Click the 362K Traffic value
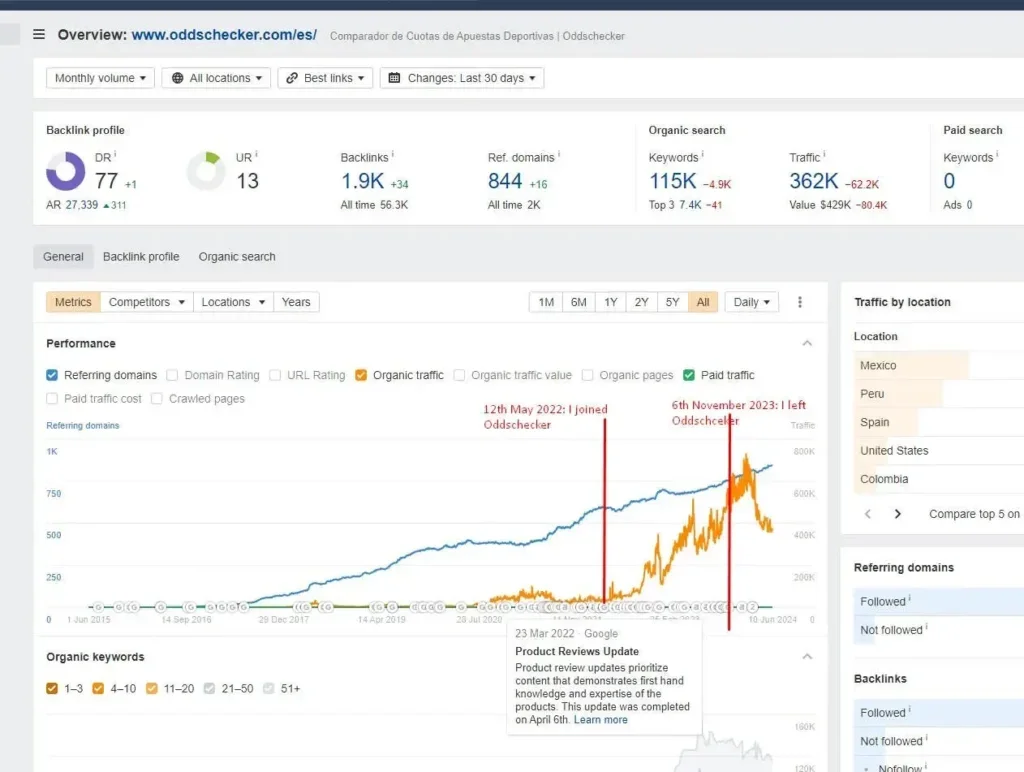Viewport: 1024px width, 772px height. click(x=814, y=181)
